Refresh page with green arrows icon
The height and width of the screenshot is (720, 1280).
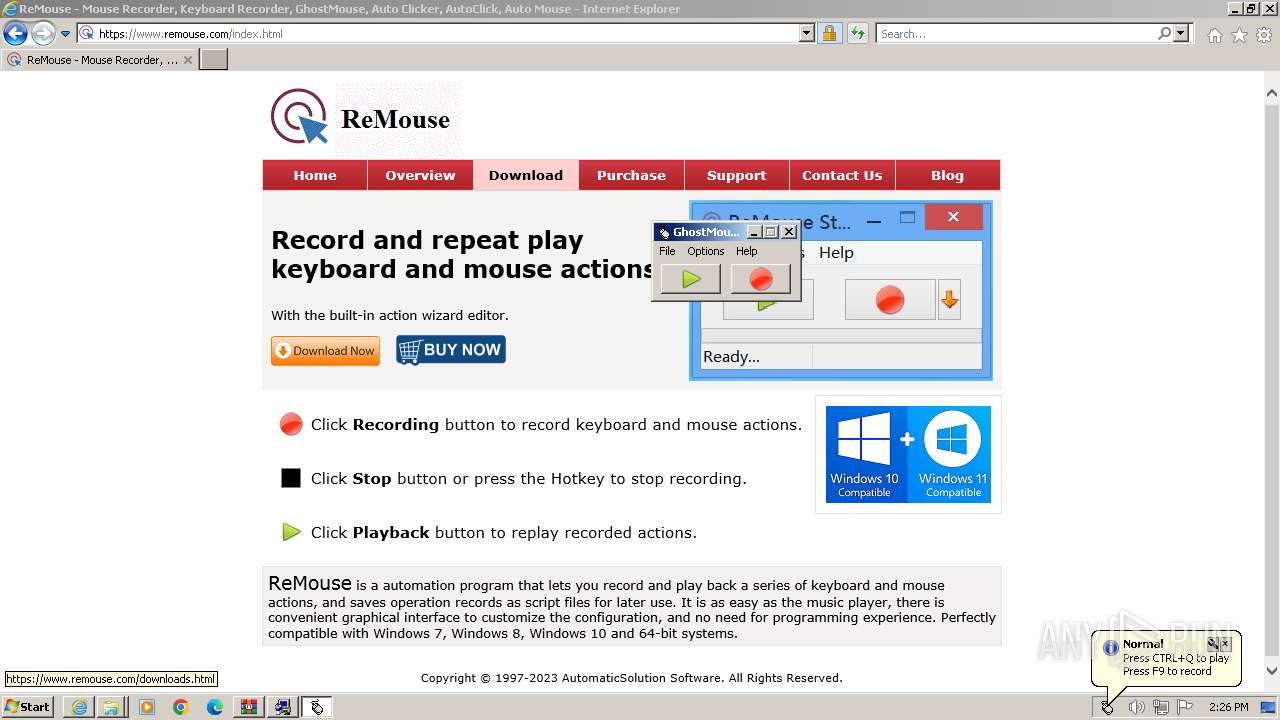pos(857,33)
